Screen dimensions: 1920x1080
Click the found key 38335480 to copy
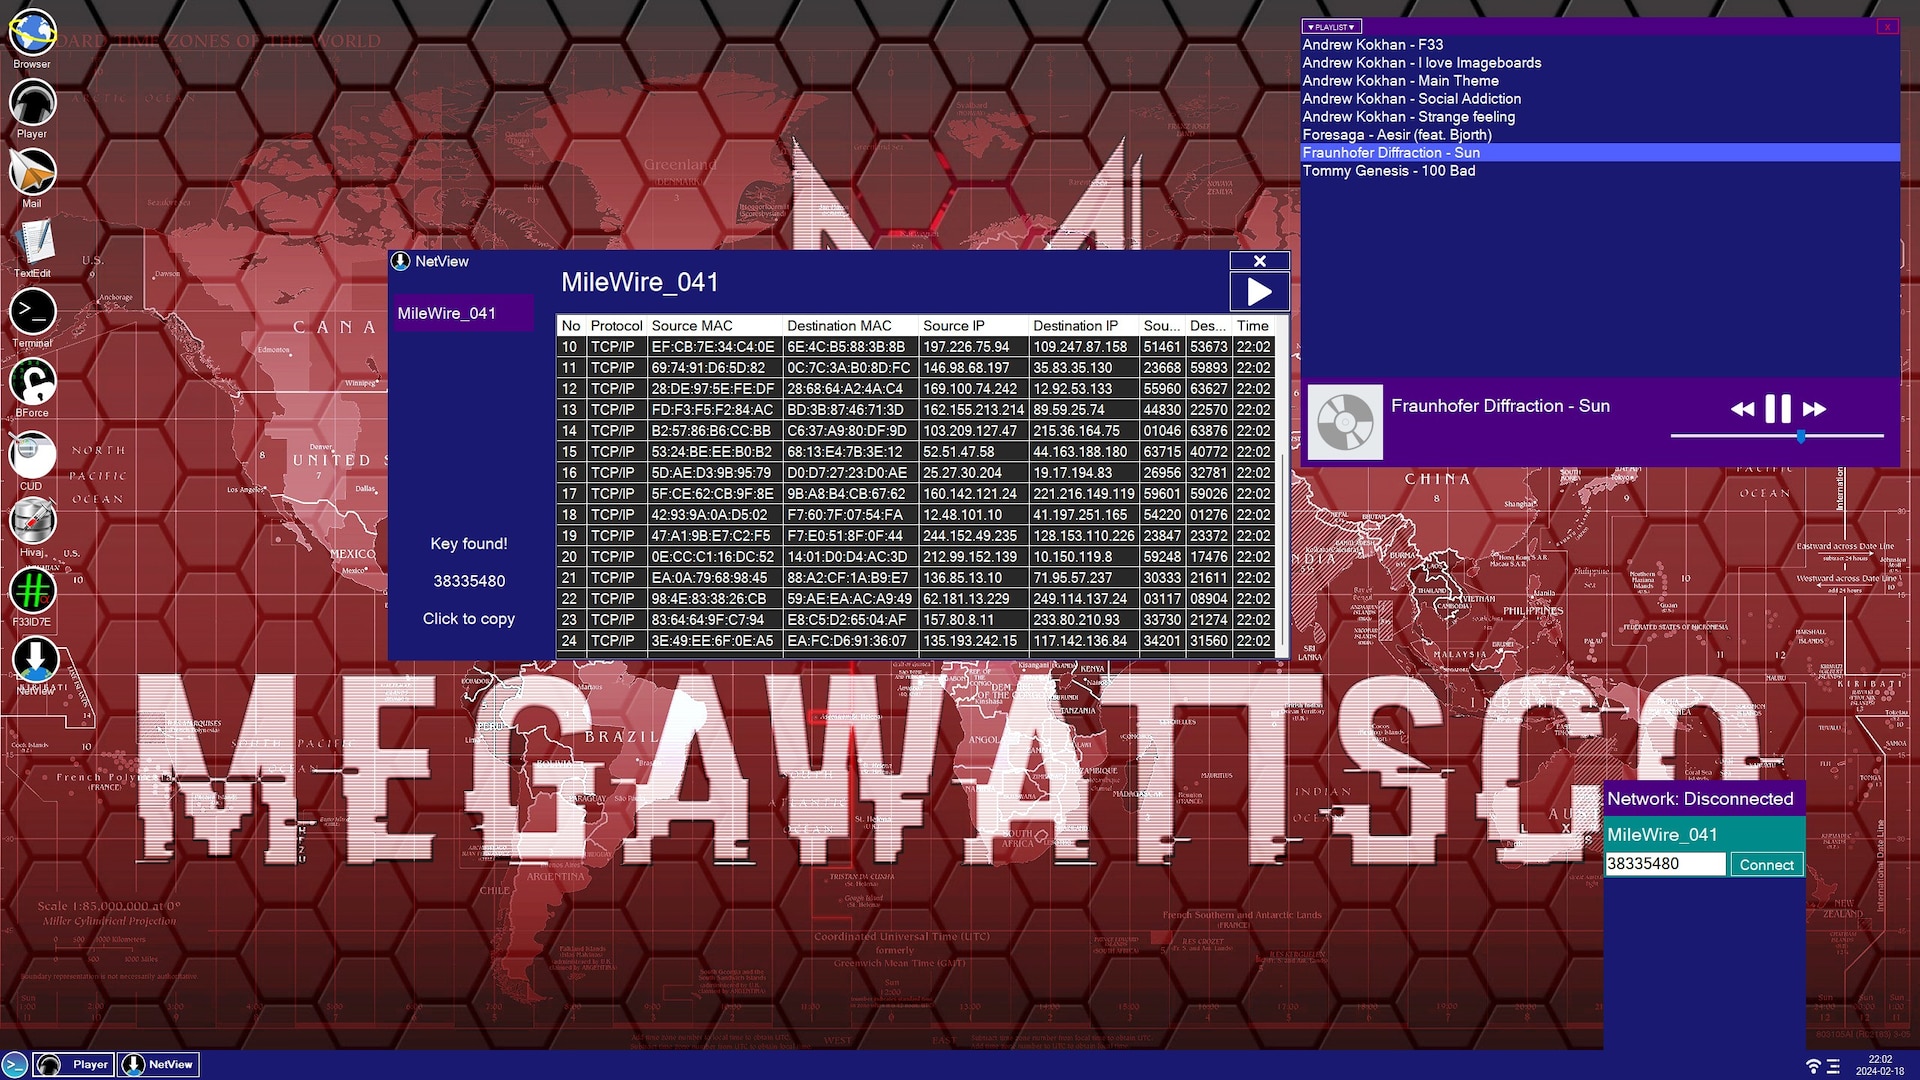[468, 581]
